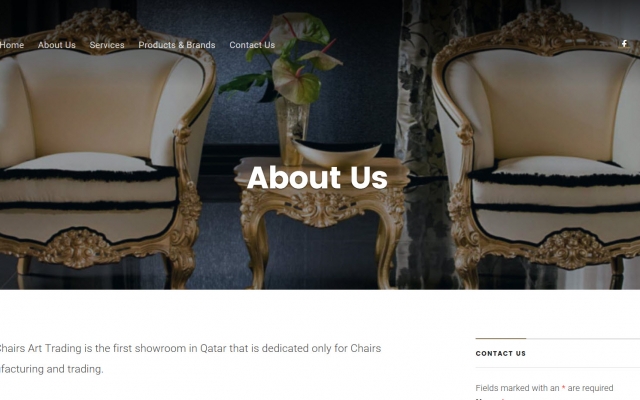640x400 pixels.
Task: Click the CONTACT US sidebar heading
Action: click(501, 353)
